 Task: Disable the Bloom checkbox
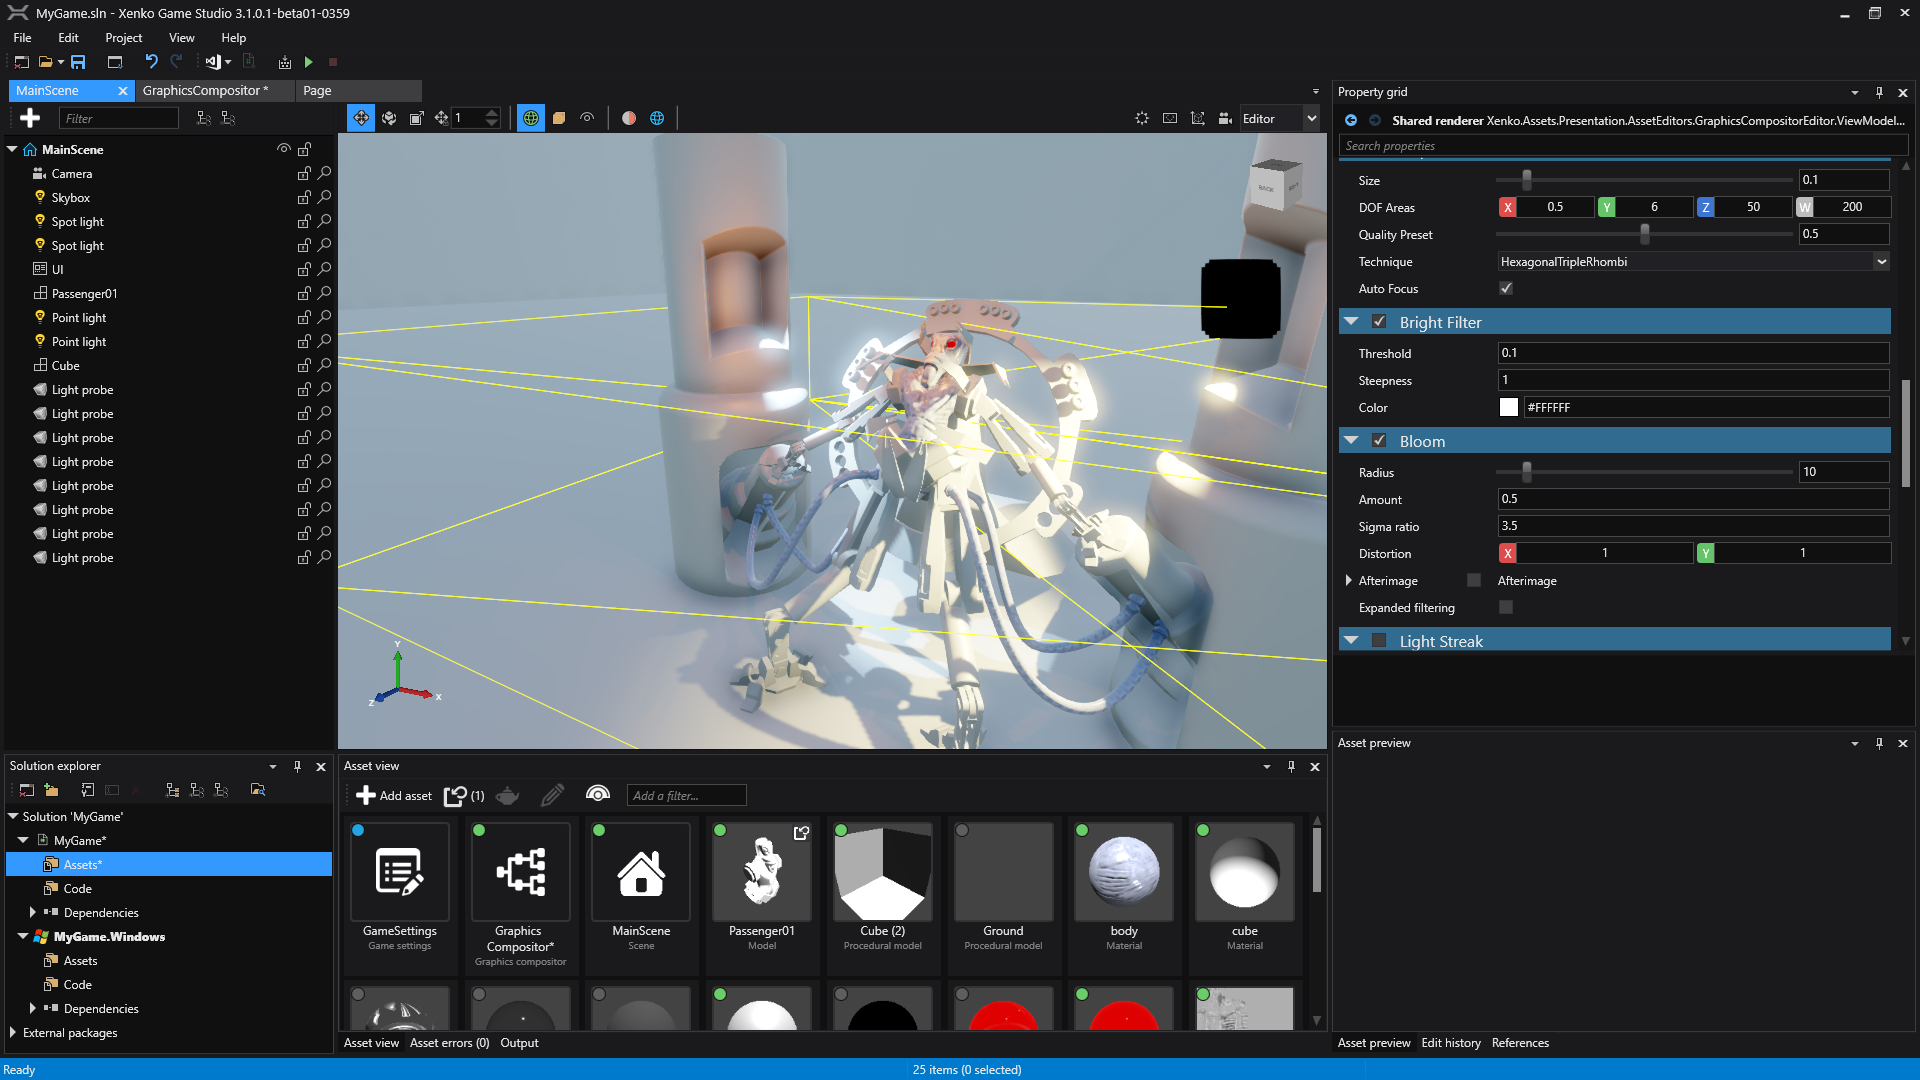click(x=1380, y=440)
